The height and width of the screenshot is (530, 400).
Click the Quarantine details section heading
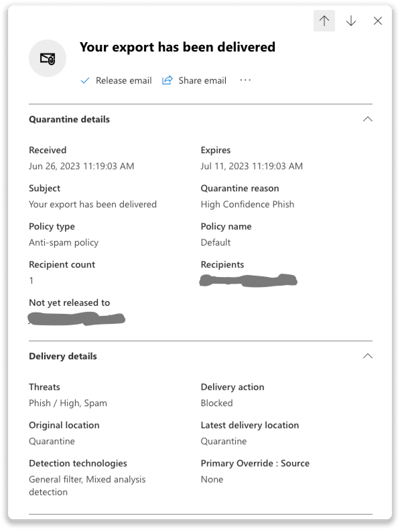pos(69,119)
